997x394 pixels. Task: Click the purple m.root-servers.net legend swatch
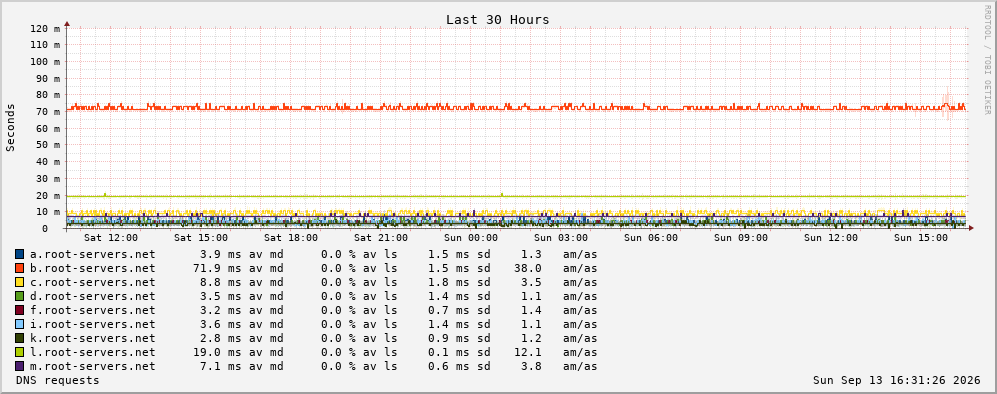tap(20, 366)
